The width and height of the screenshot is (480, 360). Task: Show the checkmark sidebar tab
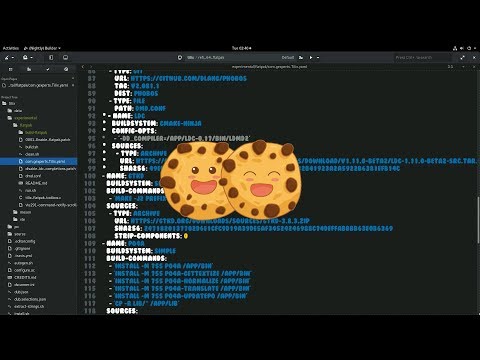tap(48, 69)
